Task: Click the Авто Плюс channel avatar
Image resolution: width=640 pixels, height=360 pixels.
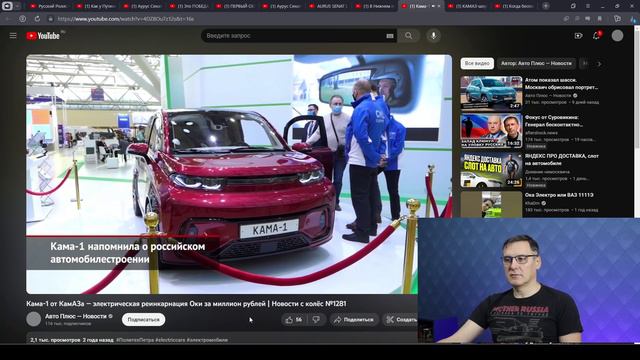Action: click(33, 319)
